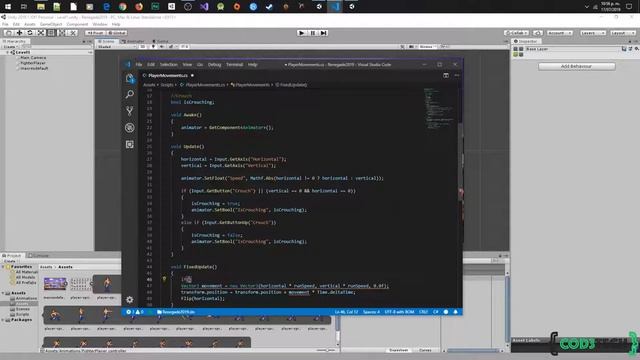Open VS Code Selection menu
Image resolution: width=640 pixels, height=360 pixels.
tap(169, 64)
